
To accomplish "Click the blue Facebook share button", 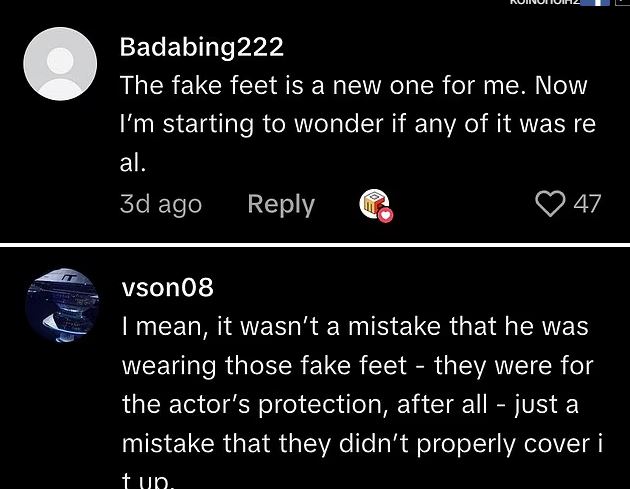I will (600, 3).
